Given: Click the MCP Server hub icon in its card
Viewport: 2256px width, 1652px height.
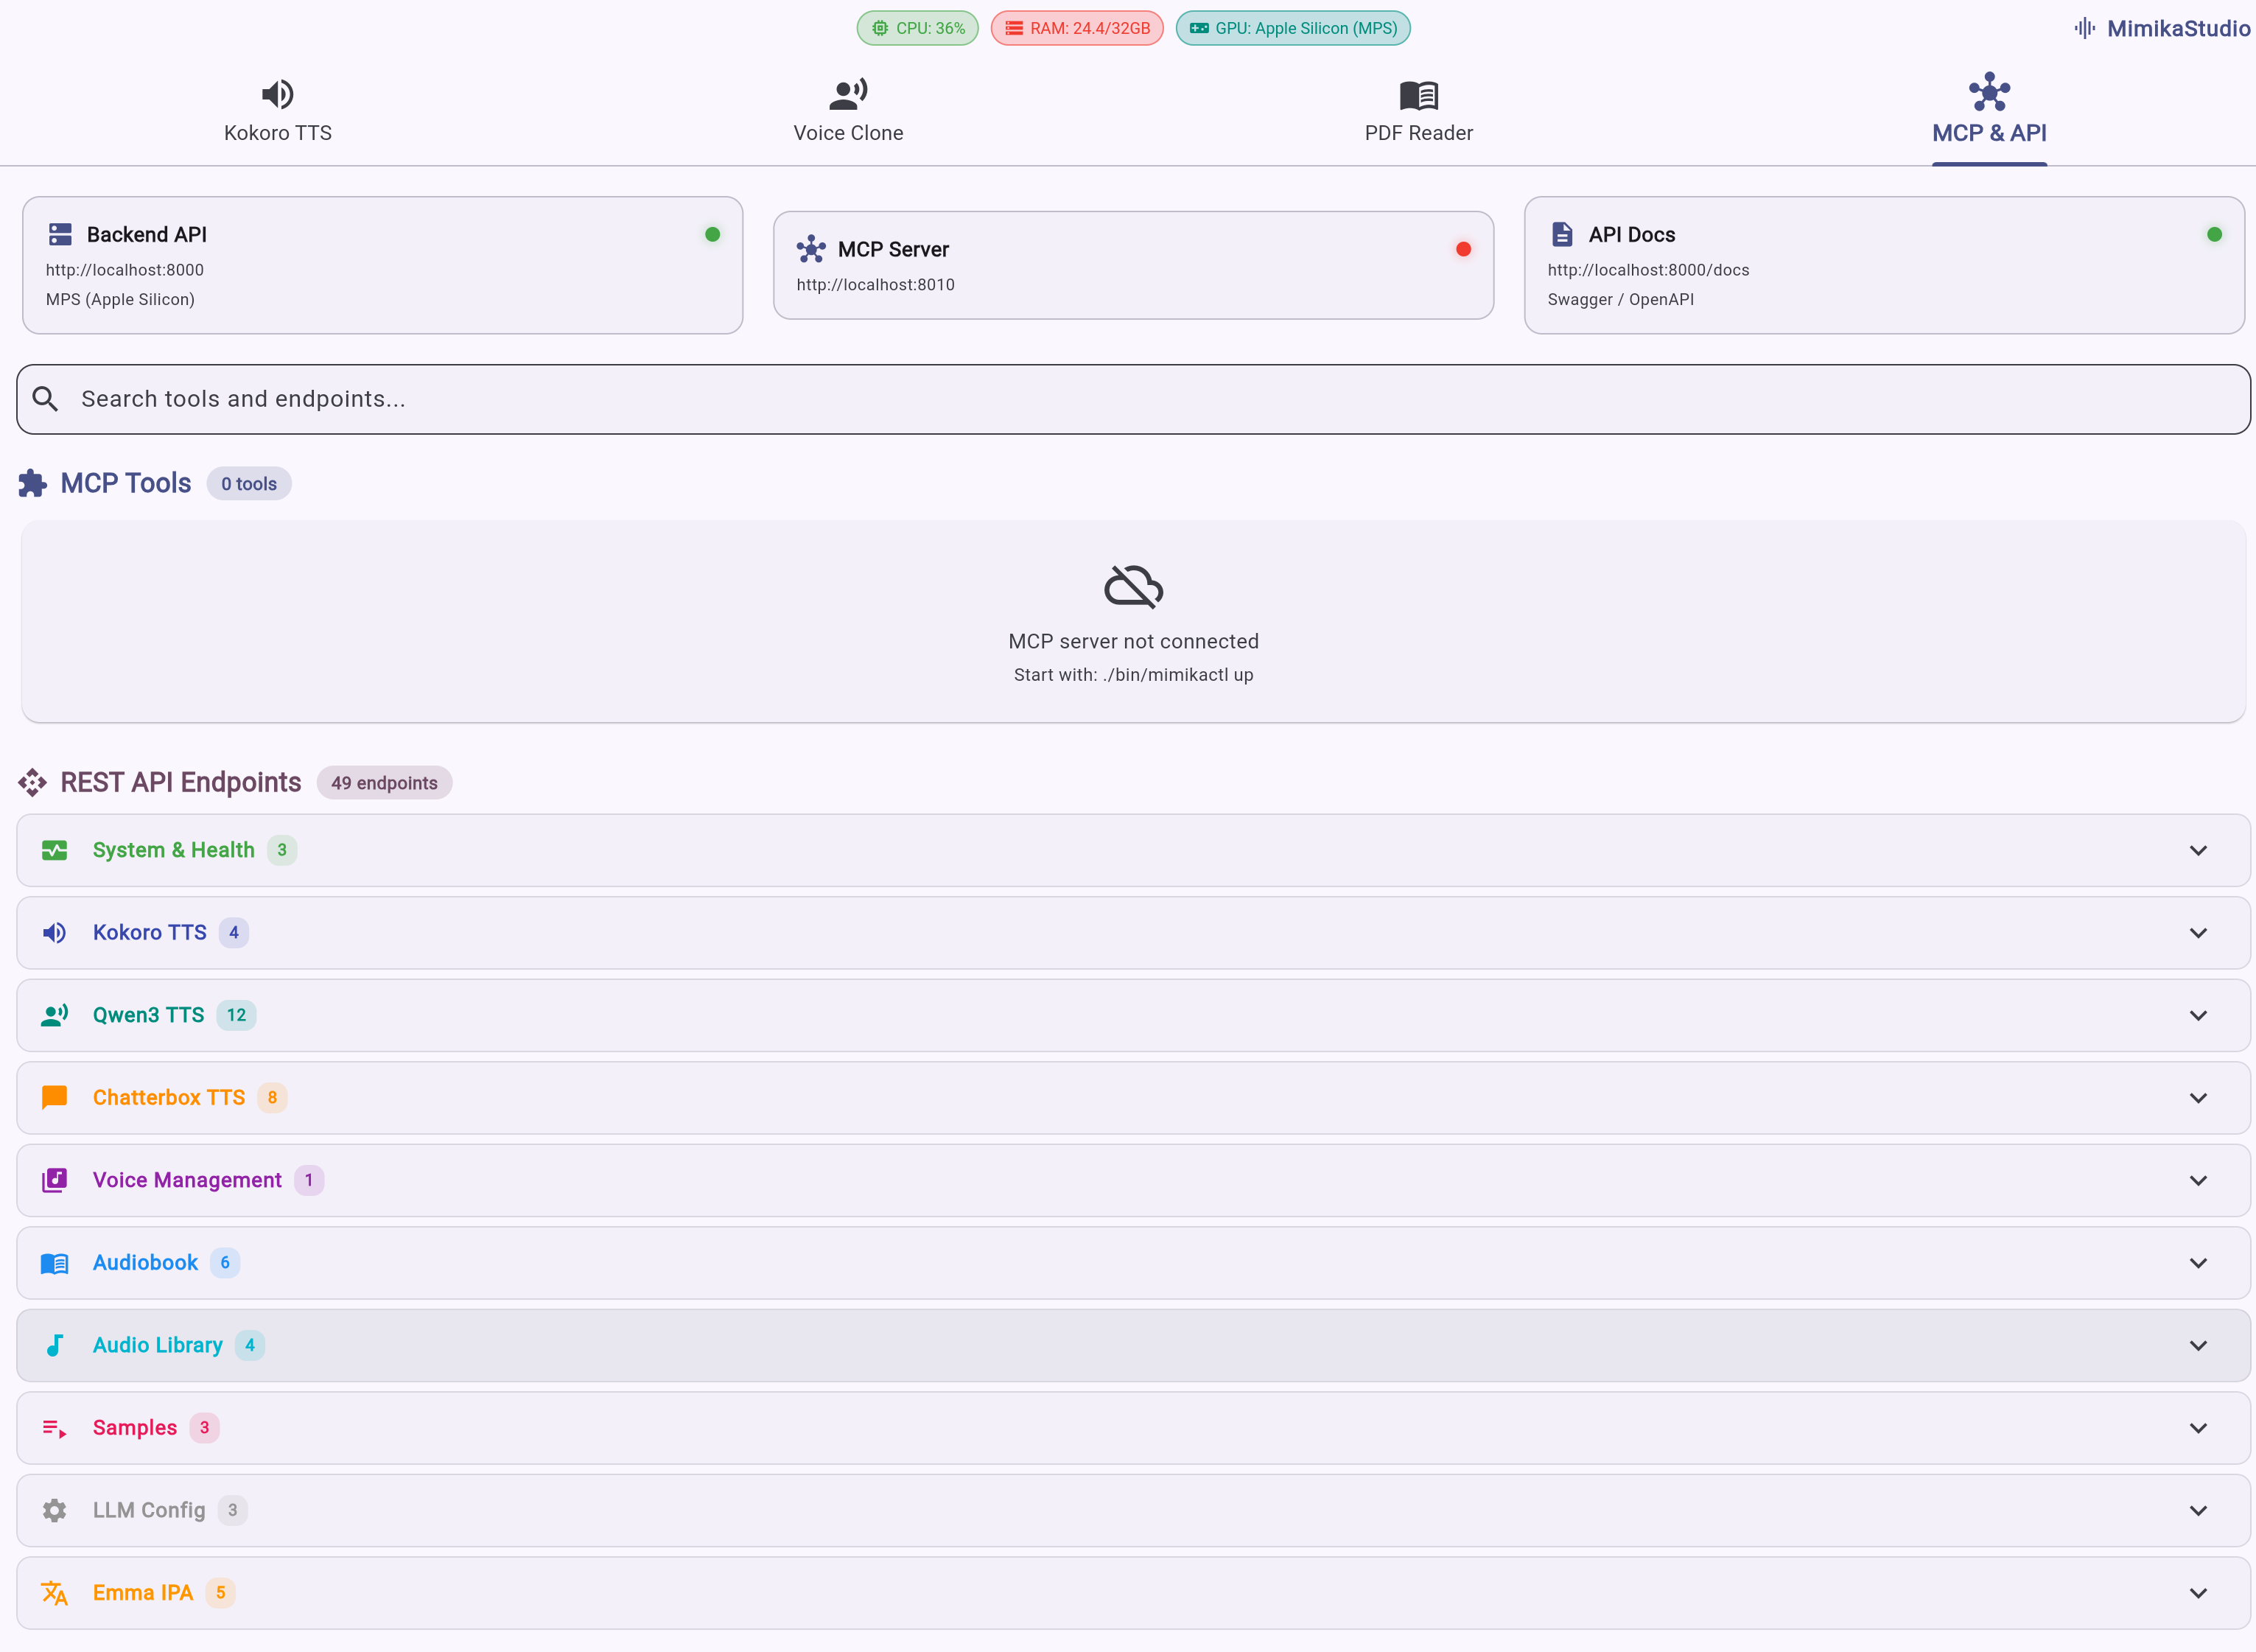Looking at the screenshot, I should (x=812, y=249).
